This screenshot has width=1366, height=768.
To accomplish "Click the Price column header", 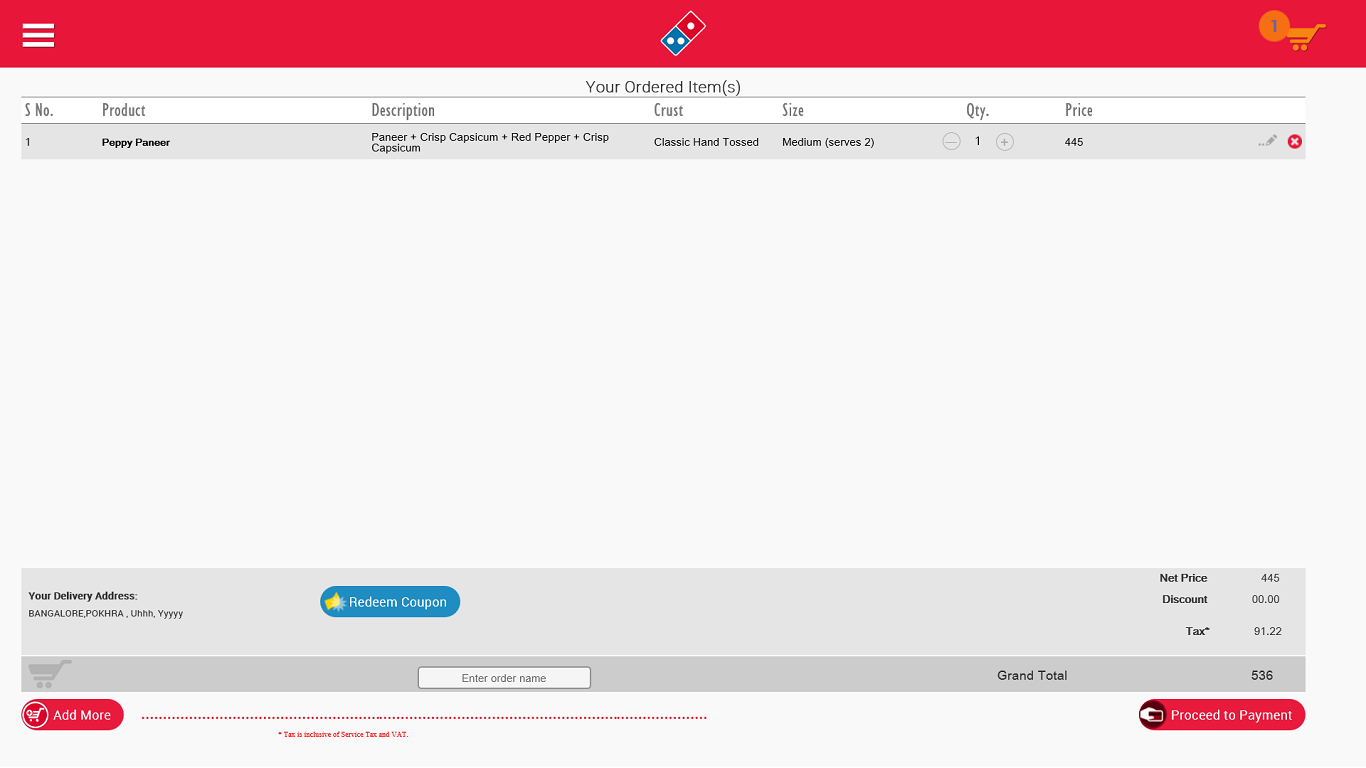I will pos(1079,110).
